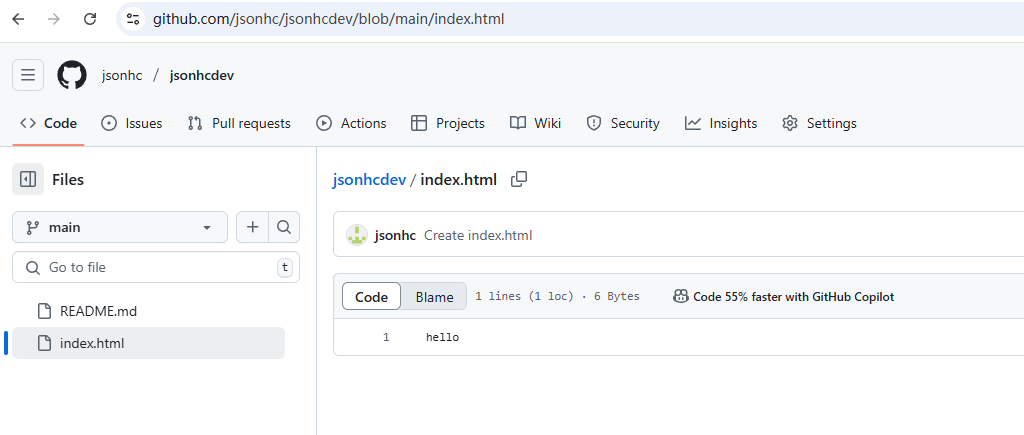1024x435 pixels.
Task: Open the jsonhcdev repository header link
Action: coord(202,76)
